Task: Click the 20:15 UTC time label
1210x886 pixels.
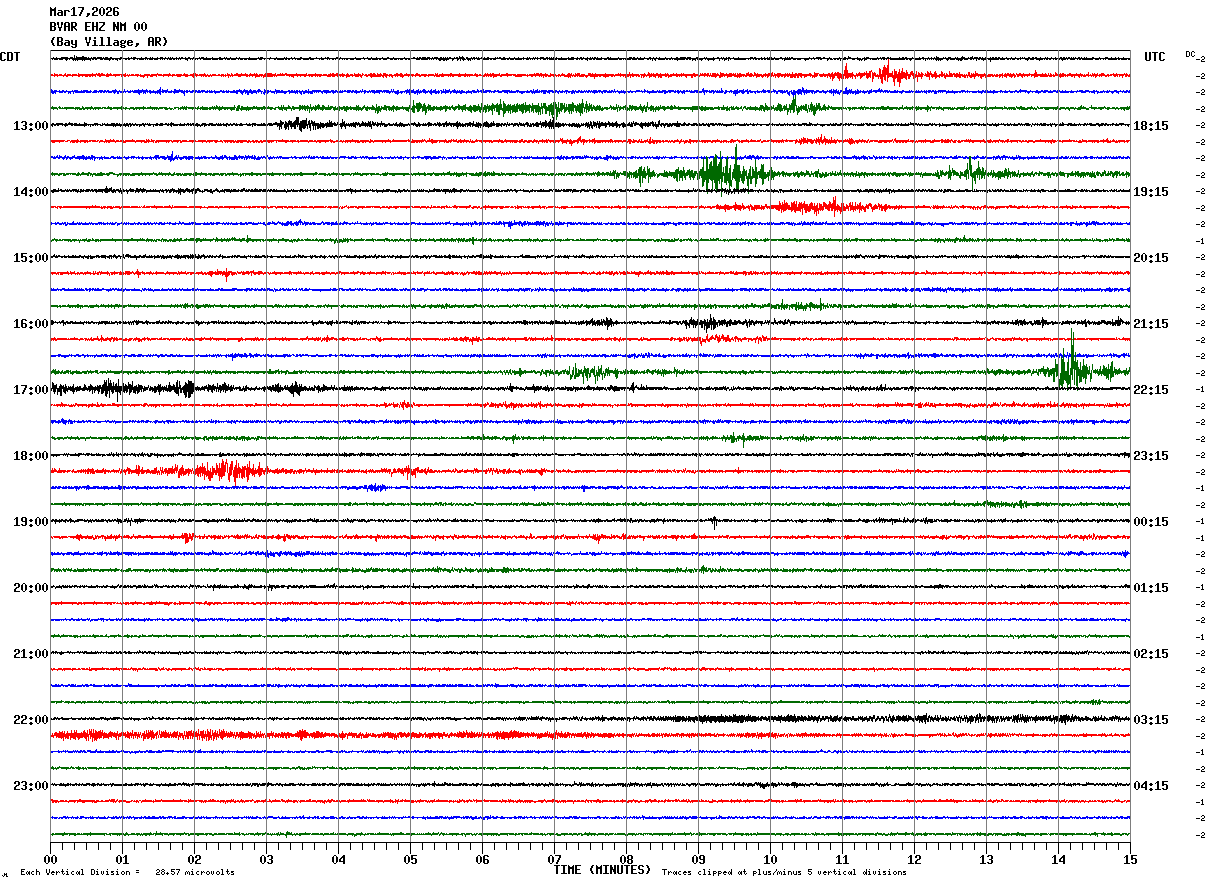Action: [x=1150, y=258]
